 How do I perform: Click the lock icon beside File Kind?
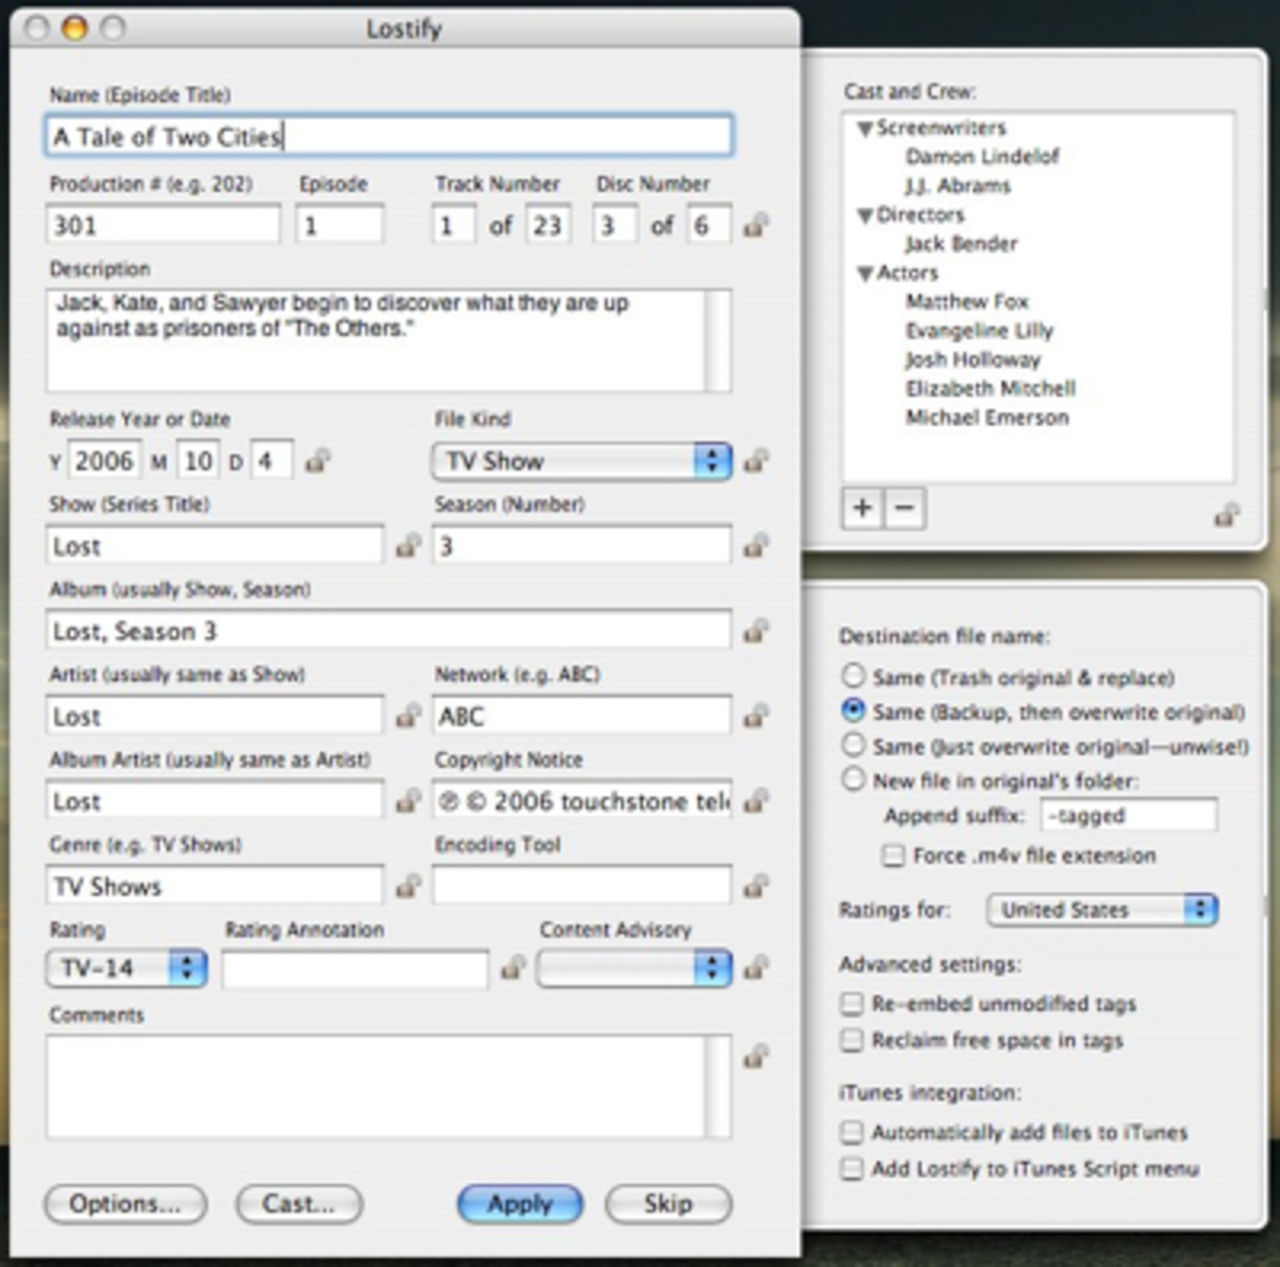[756, 461]
